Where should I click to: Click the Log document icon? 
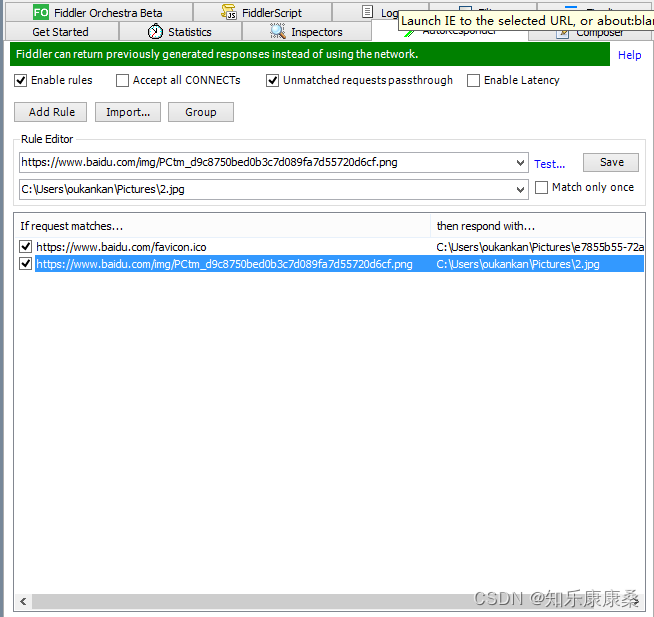click(x=367, y=12)
